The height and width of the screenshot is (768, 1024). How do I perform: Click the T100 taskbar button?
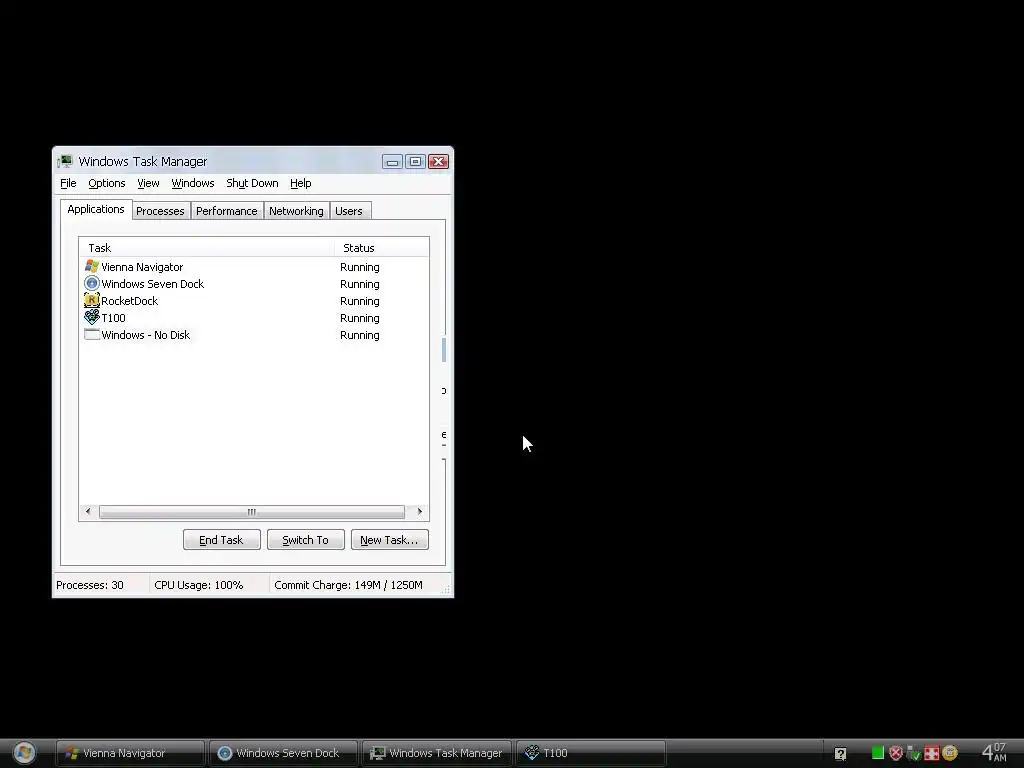coord(590,753)
